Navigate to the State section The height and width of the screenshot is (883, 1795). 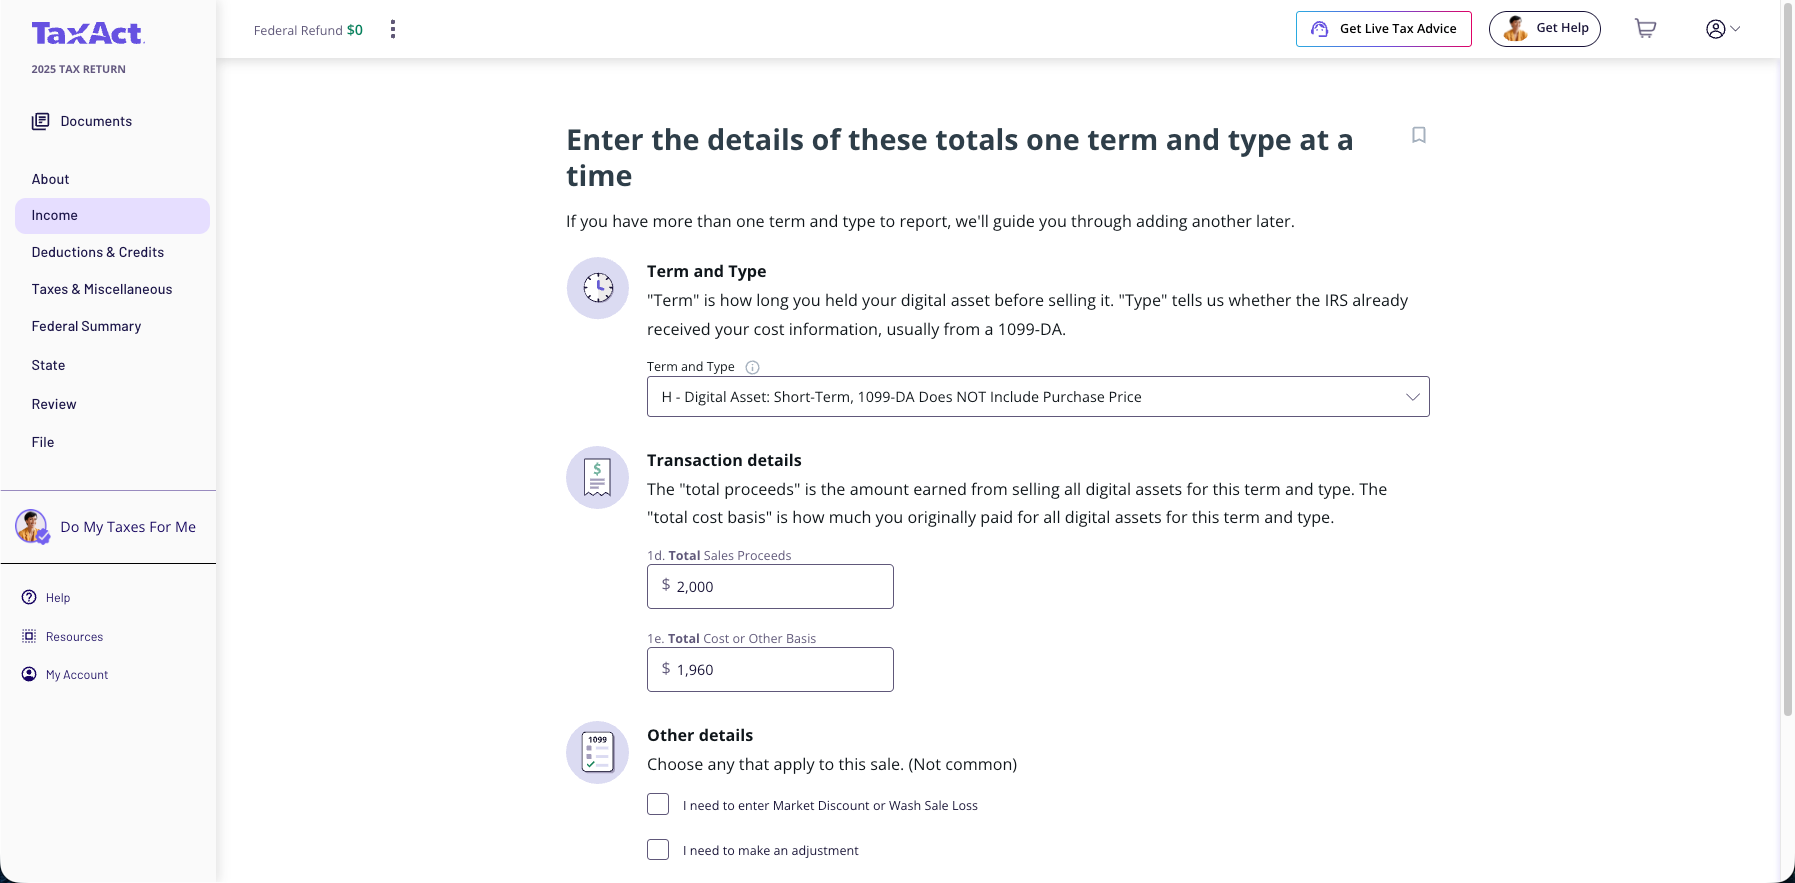point(48,365)
